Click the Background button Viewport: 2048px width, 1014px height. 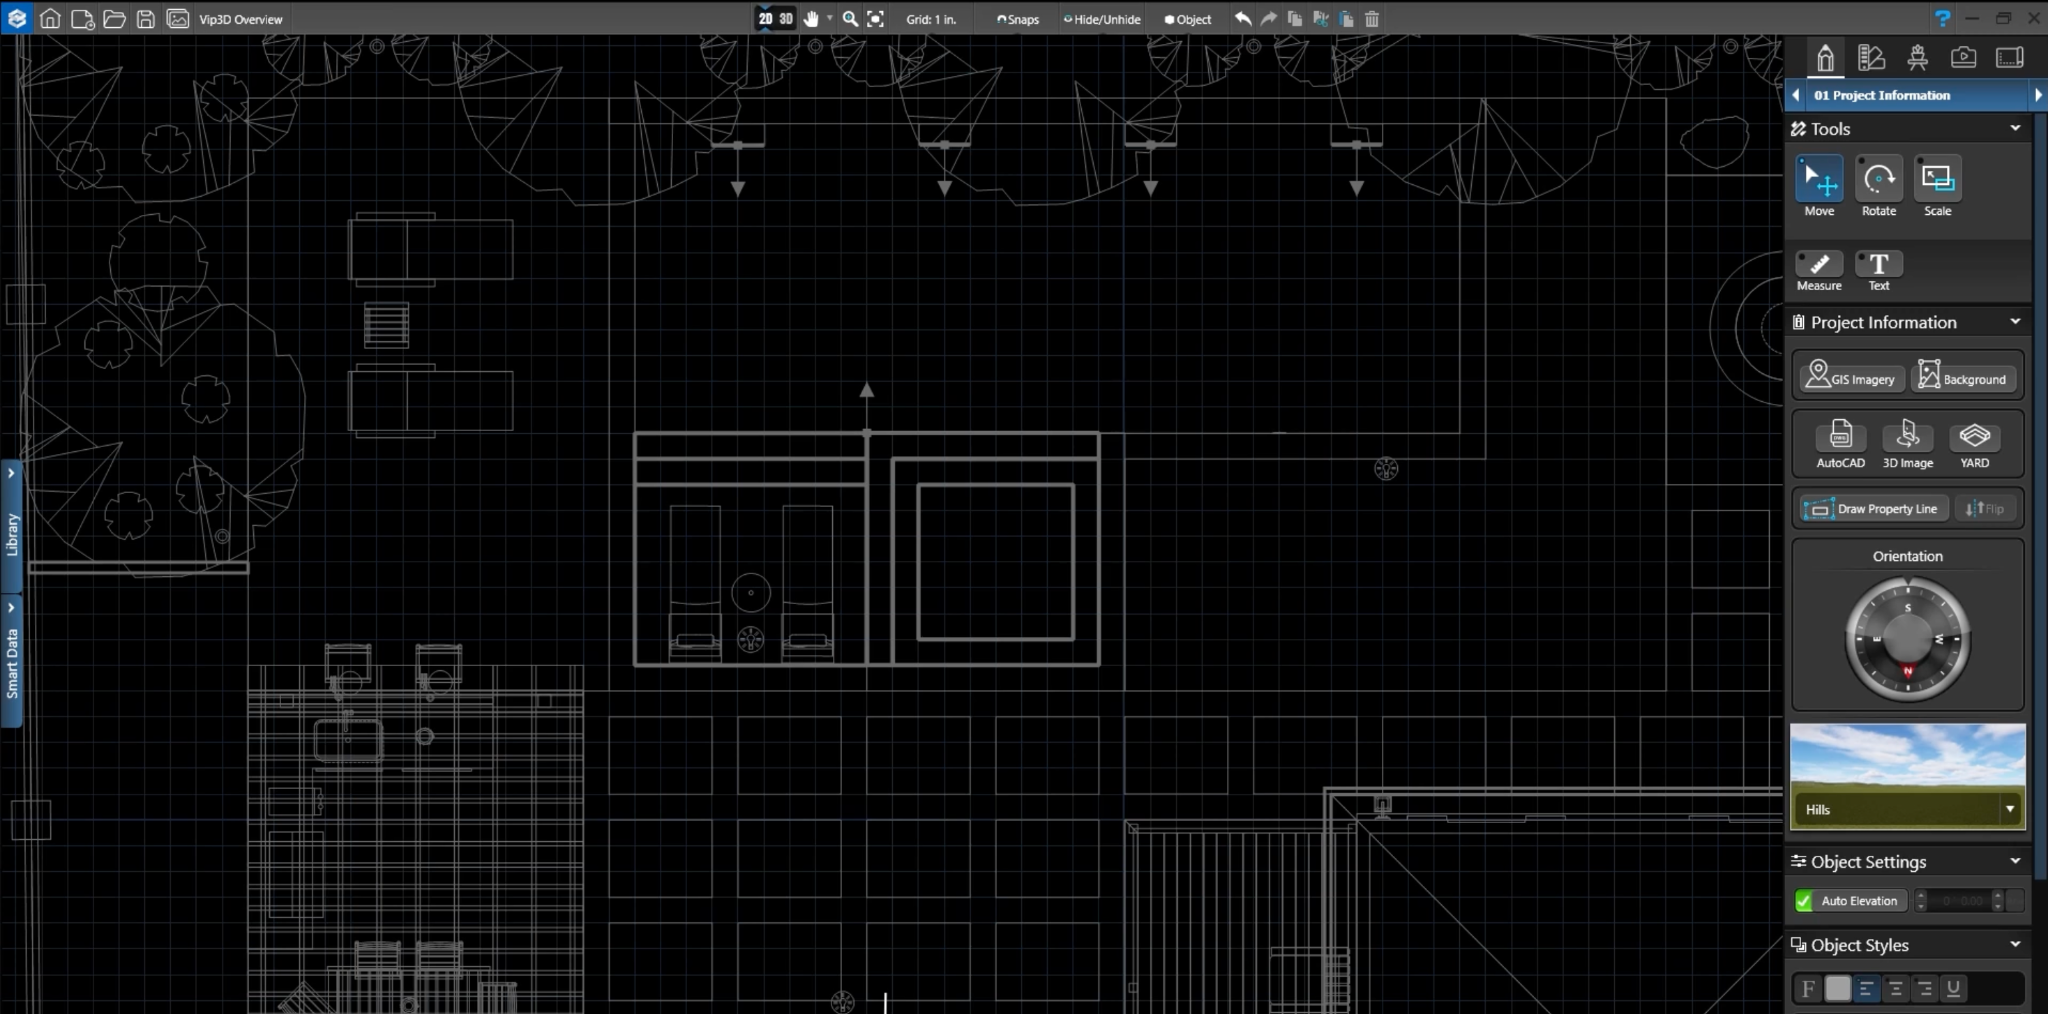(1963, 377)
